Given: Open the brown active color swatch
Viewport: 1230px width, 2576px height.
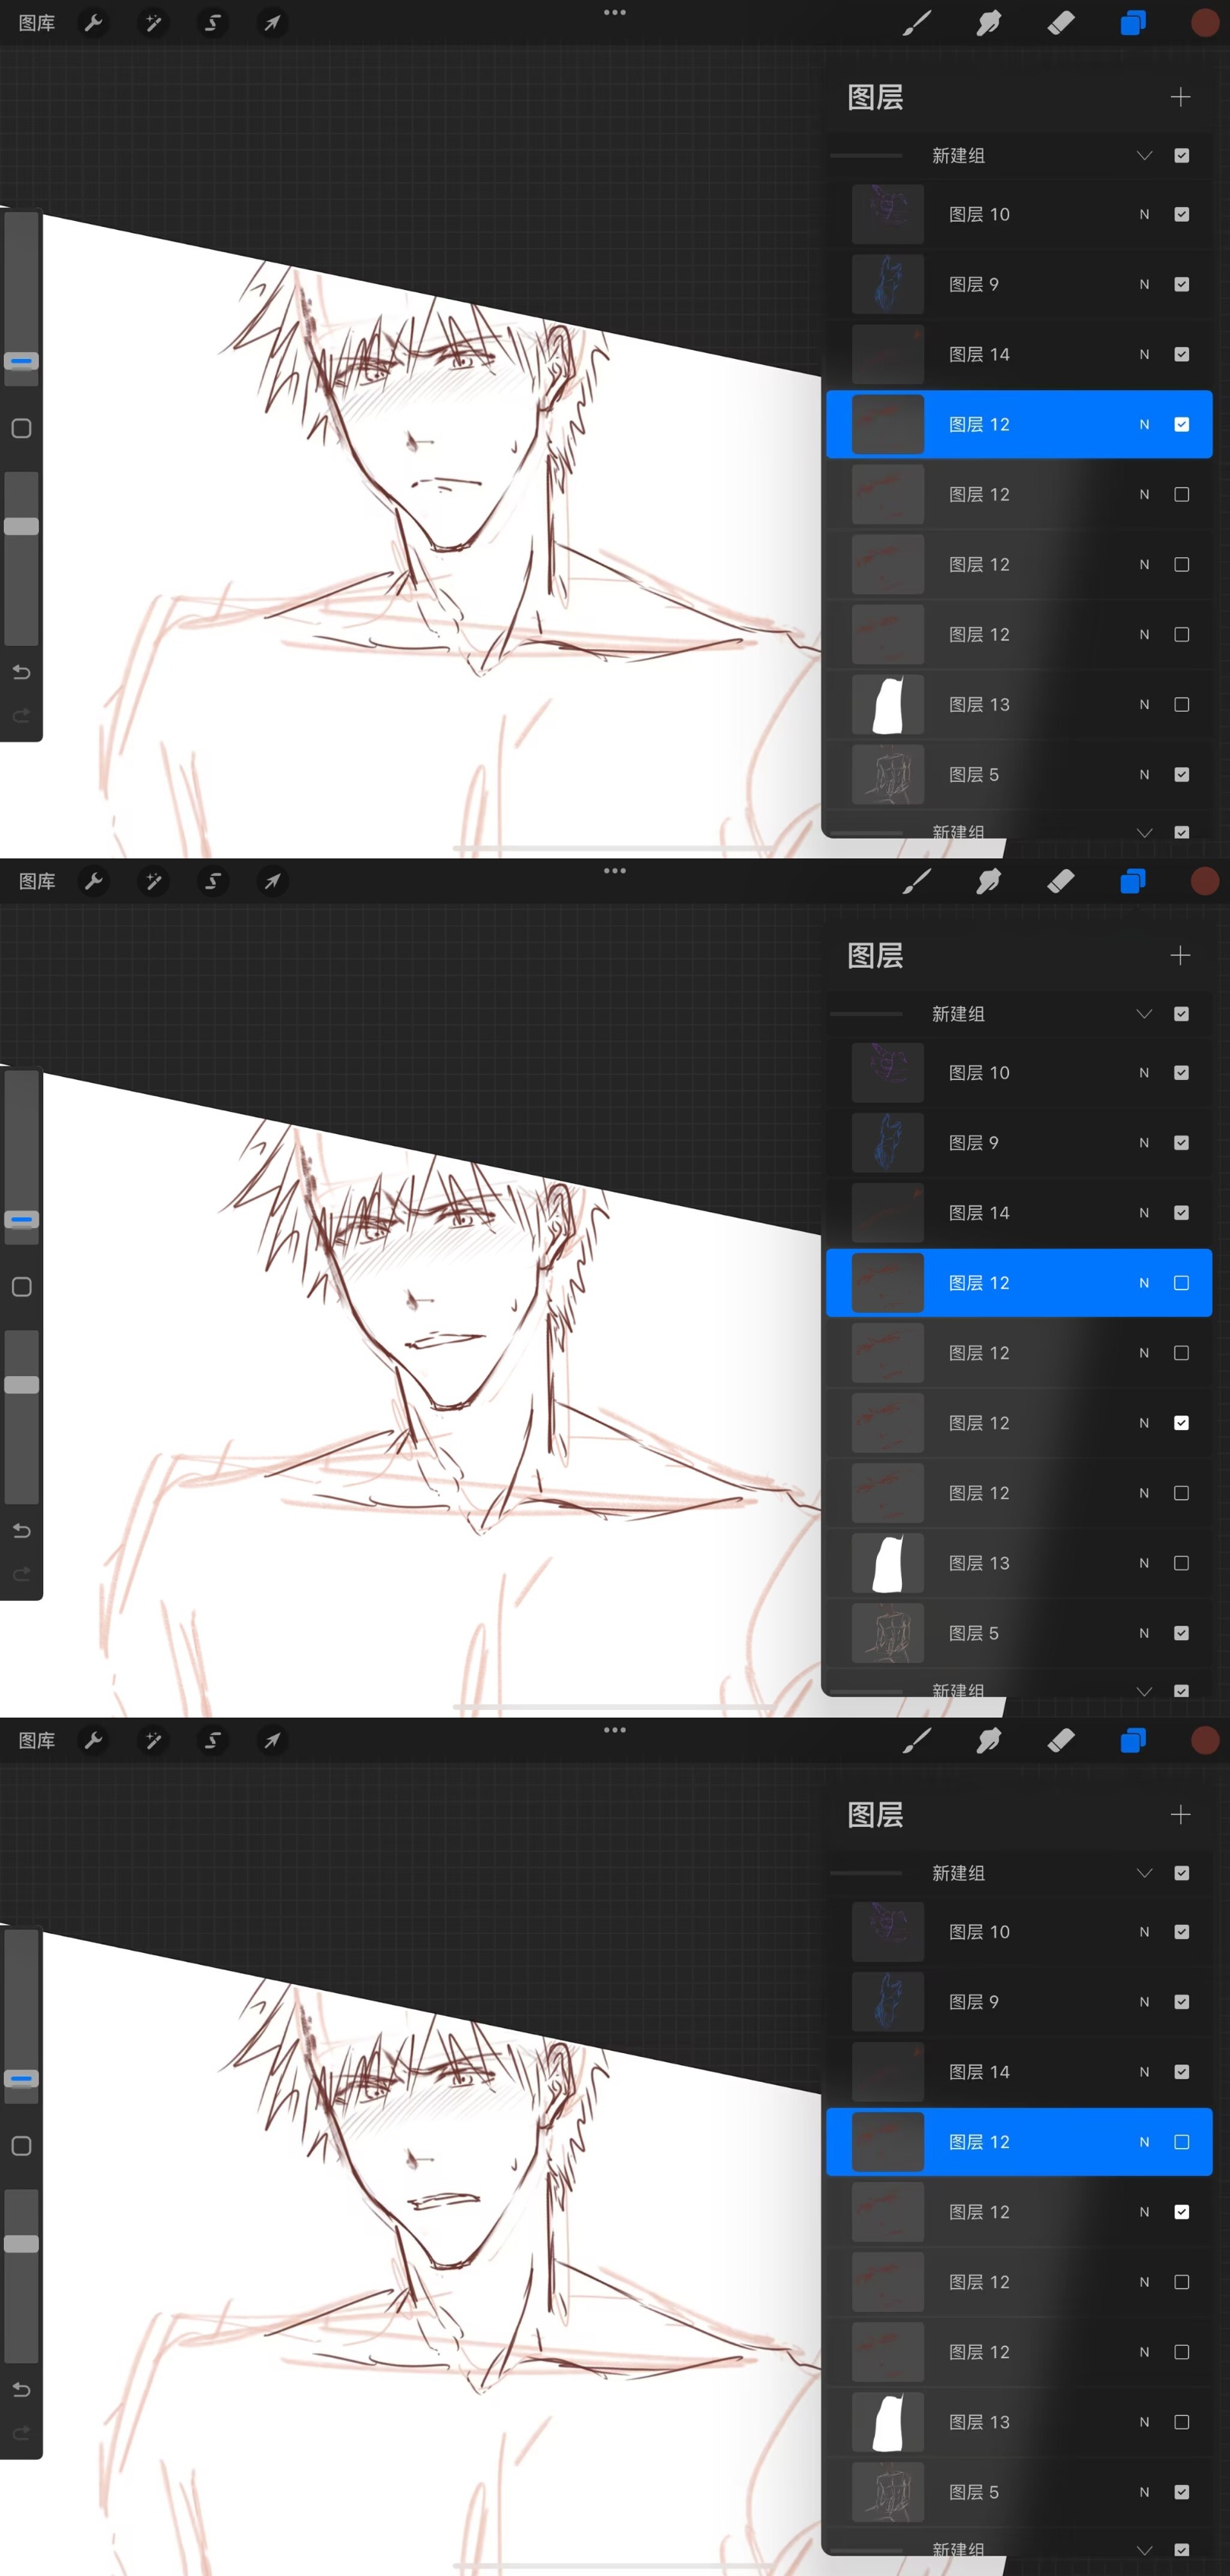Looking at the screenshot, I should (1204, 22).
